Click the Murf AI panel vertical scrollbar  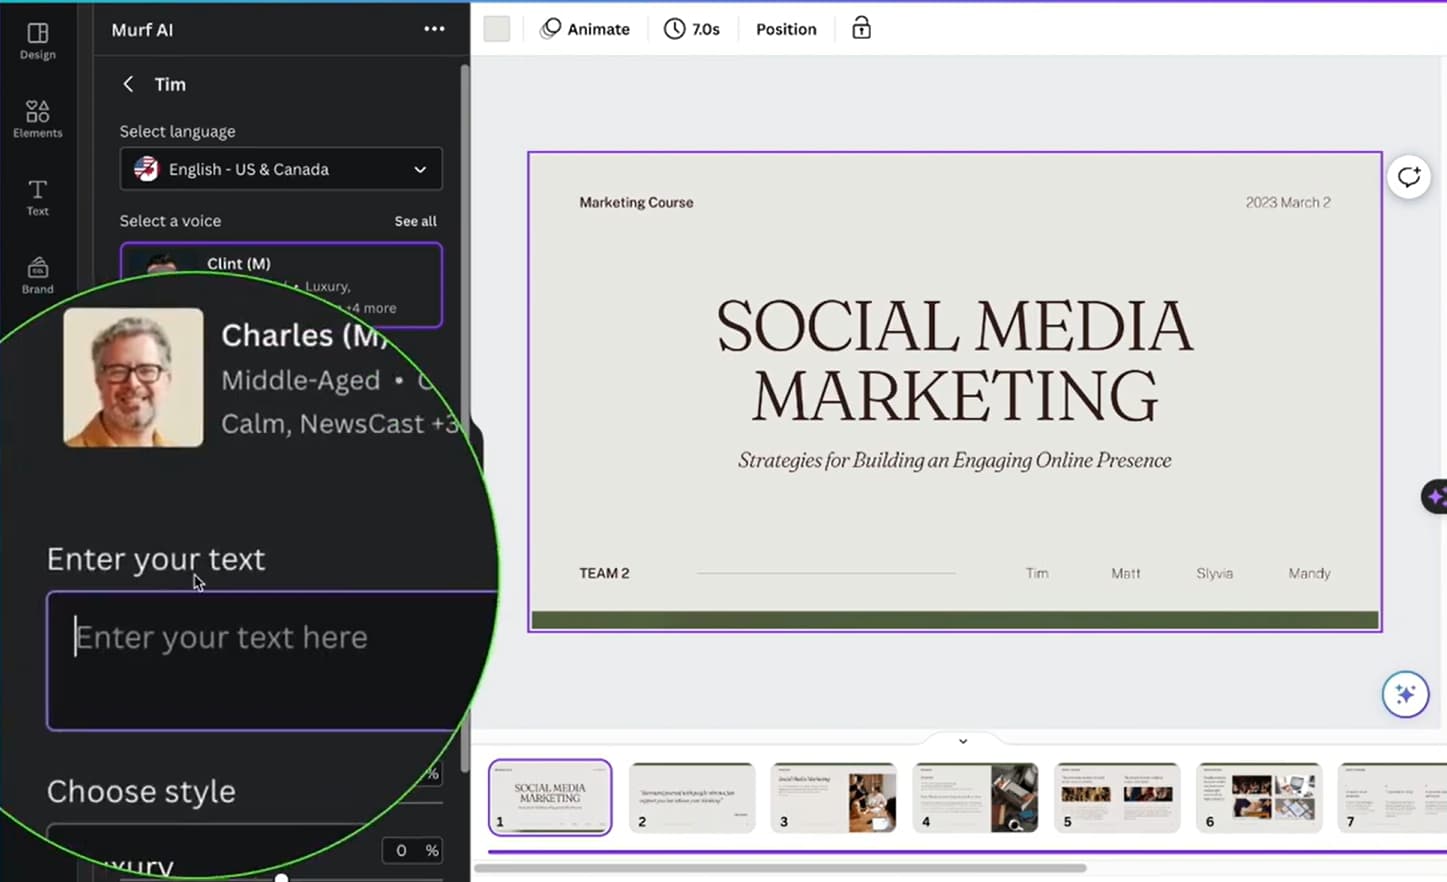click(465, 418)
